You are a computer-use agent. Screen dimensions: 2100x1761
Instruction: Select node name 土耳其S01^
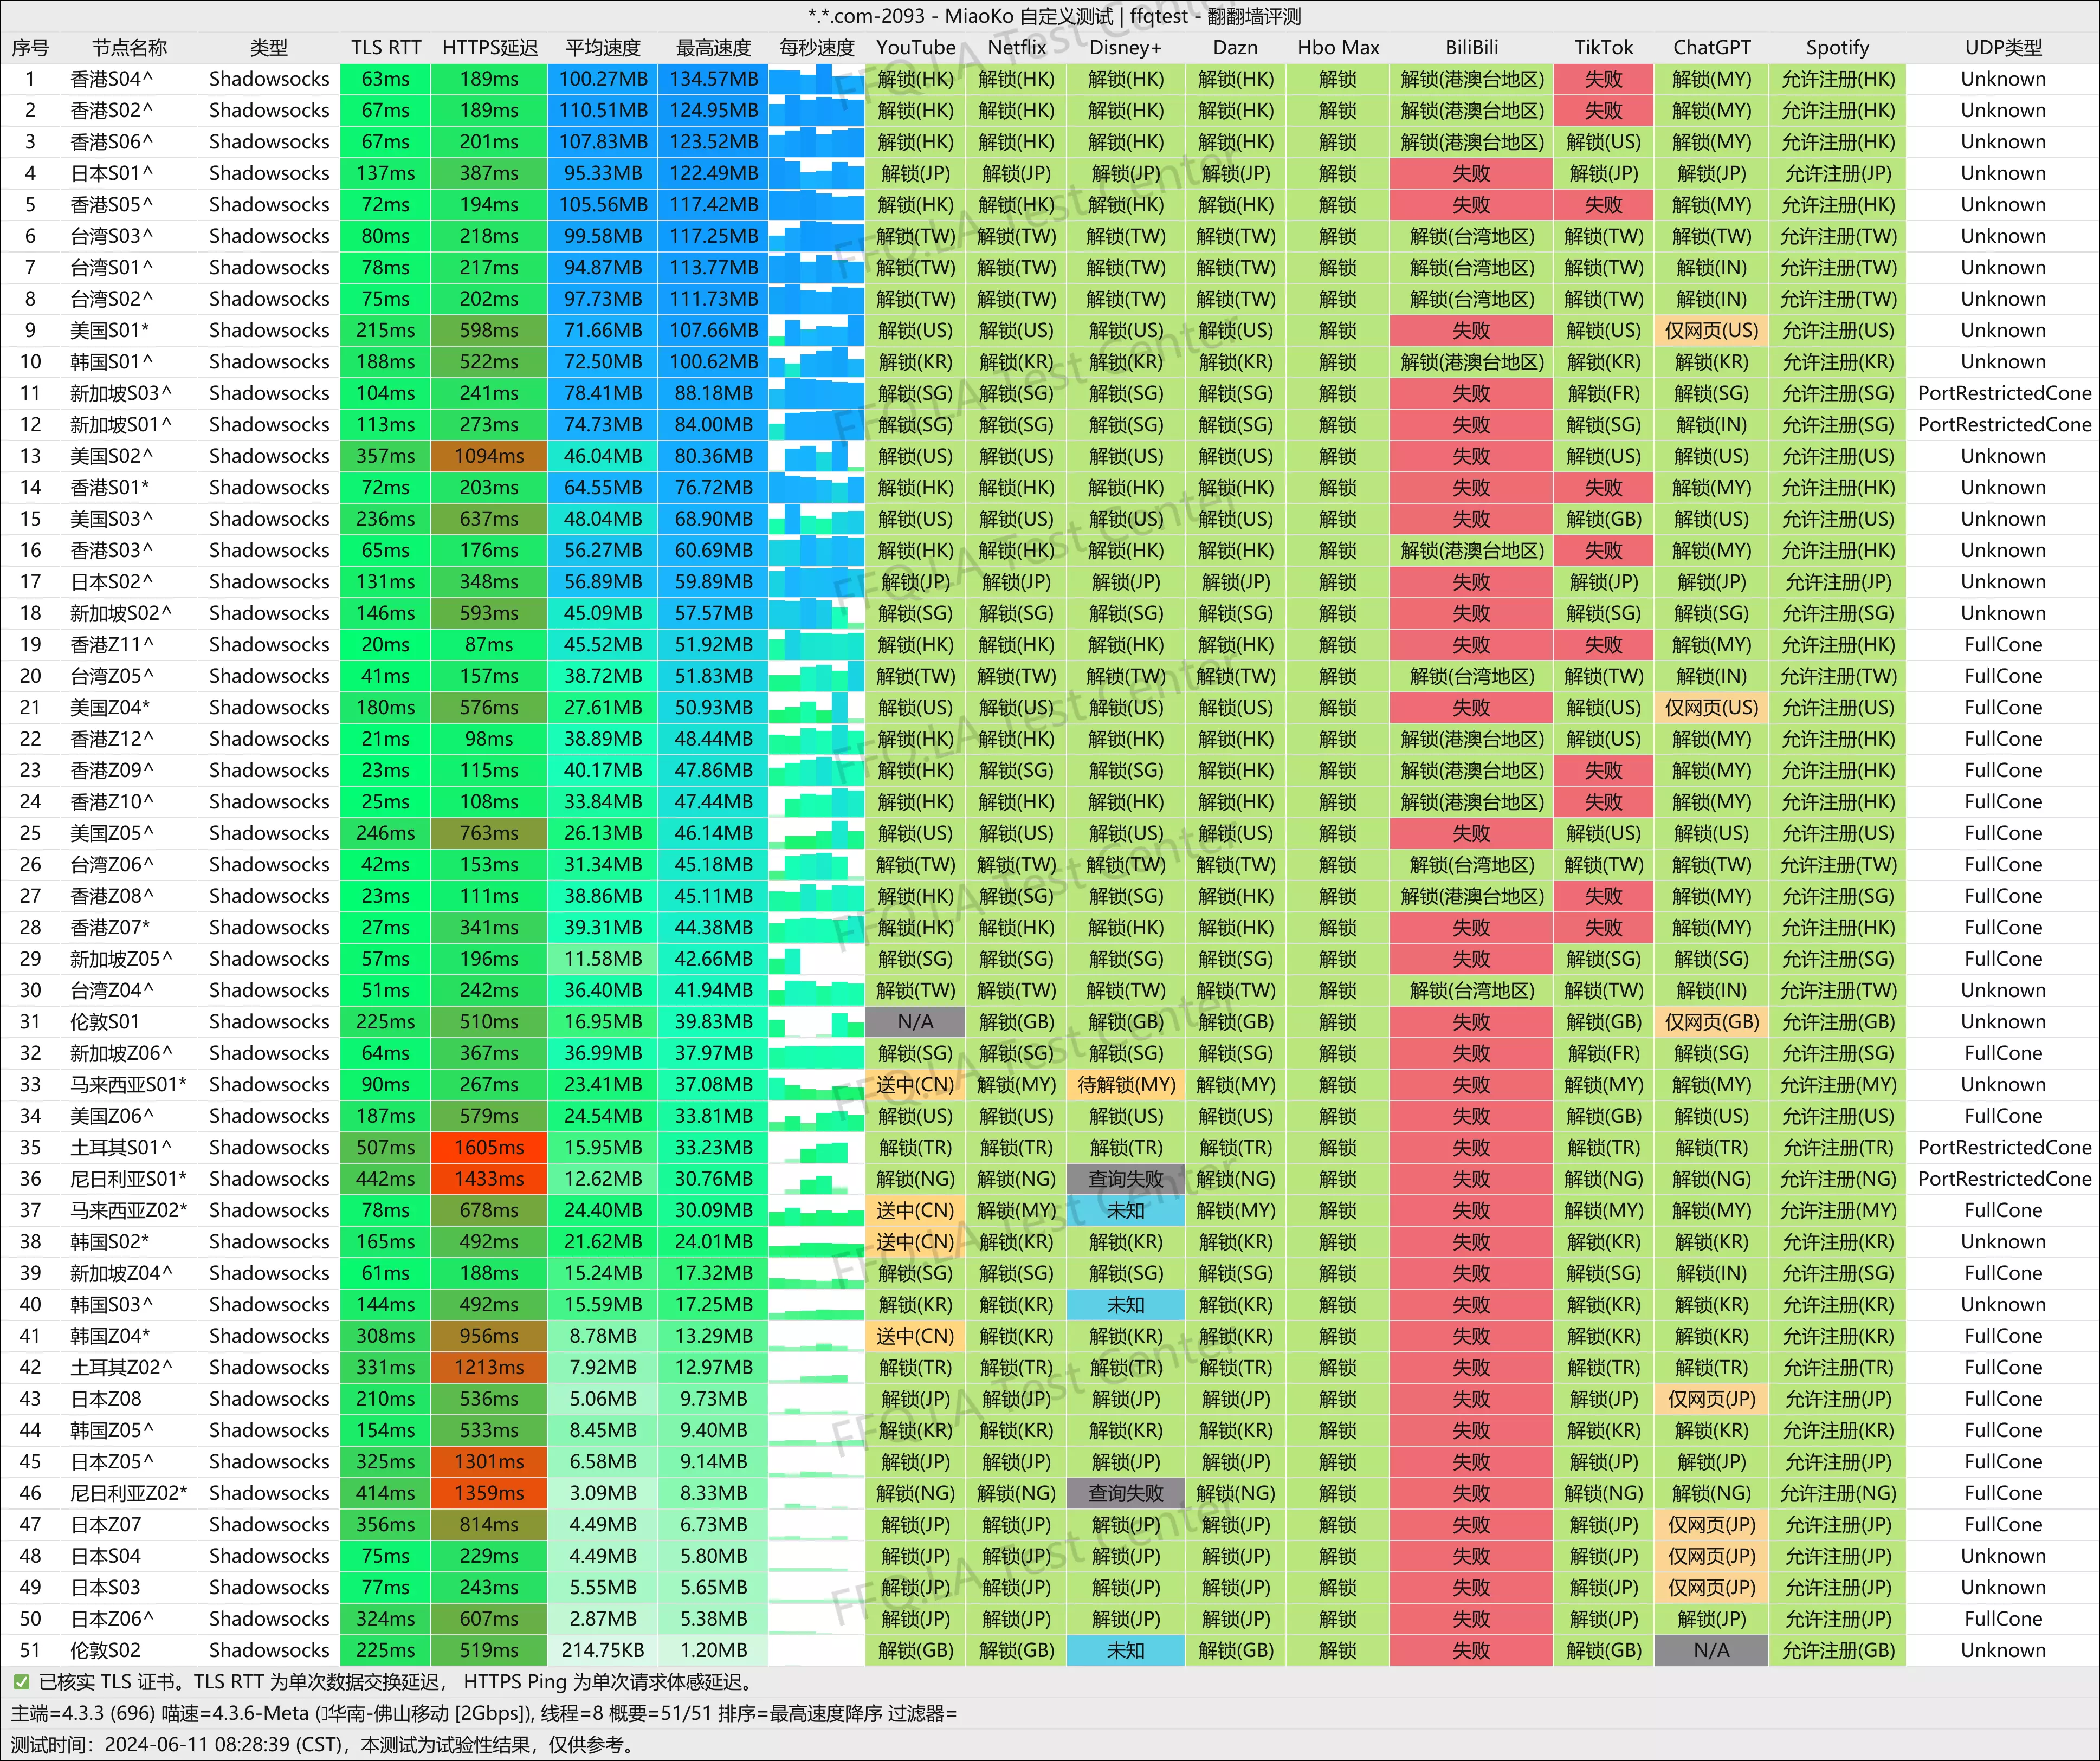[121, 1147]
